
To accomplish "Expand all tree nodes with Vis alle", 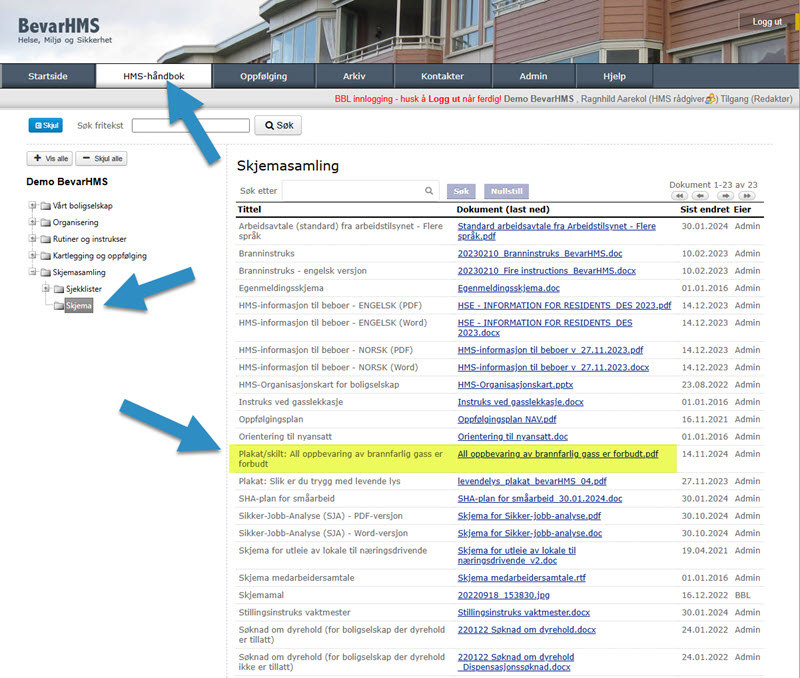I will [49, 158].
